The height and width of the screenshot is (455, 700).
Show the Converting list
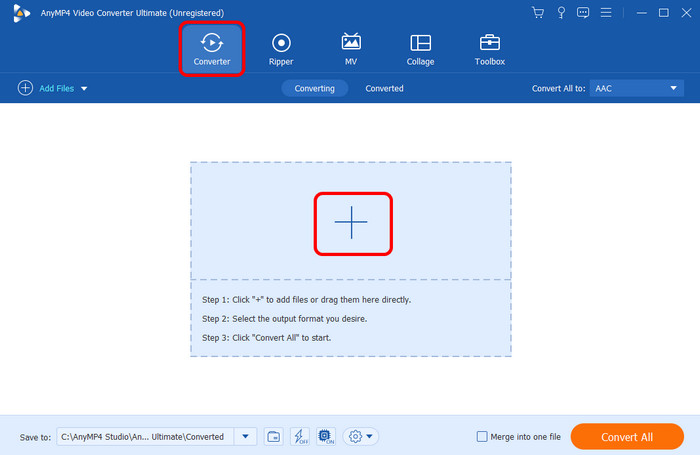[314, 88]
